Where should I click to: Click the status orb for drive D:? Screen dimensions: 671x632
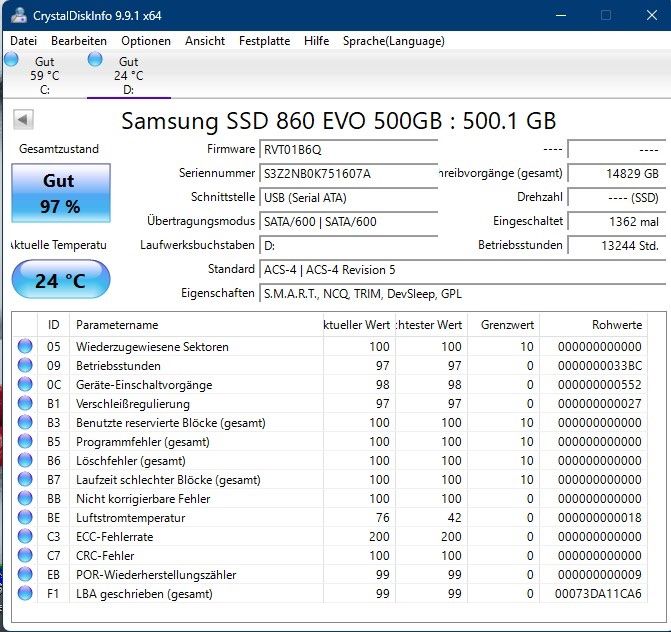tap(95, 59)
